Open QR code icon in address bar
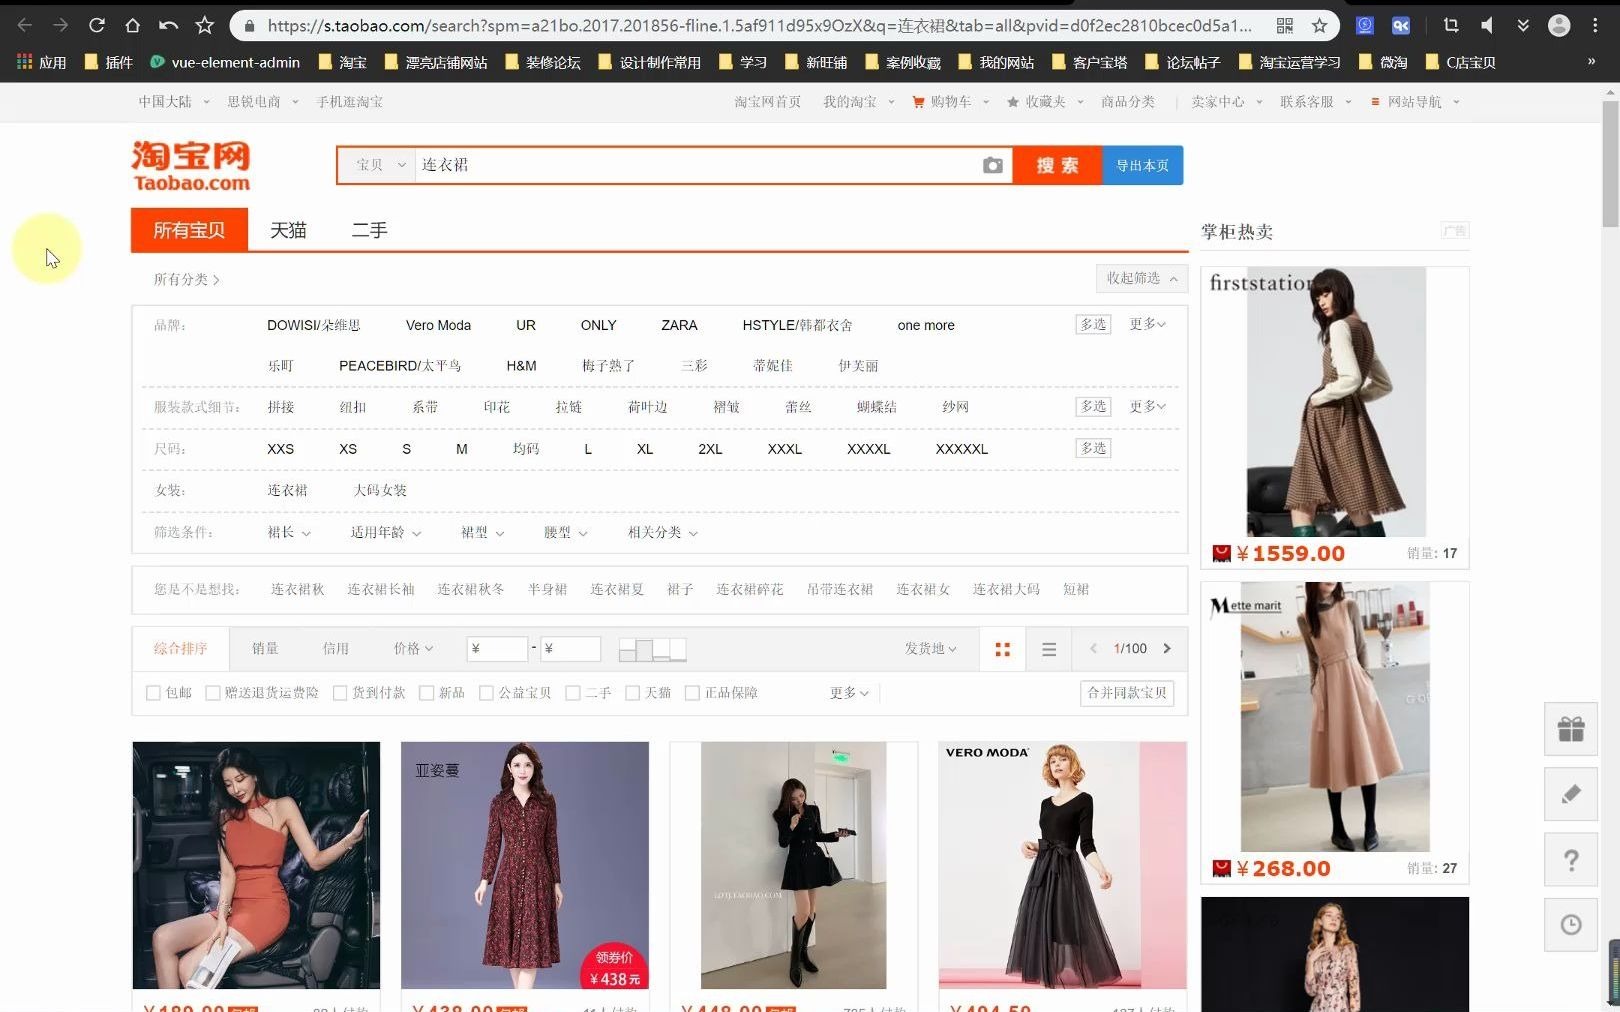 pos(1285,25)
